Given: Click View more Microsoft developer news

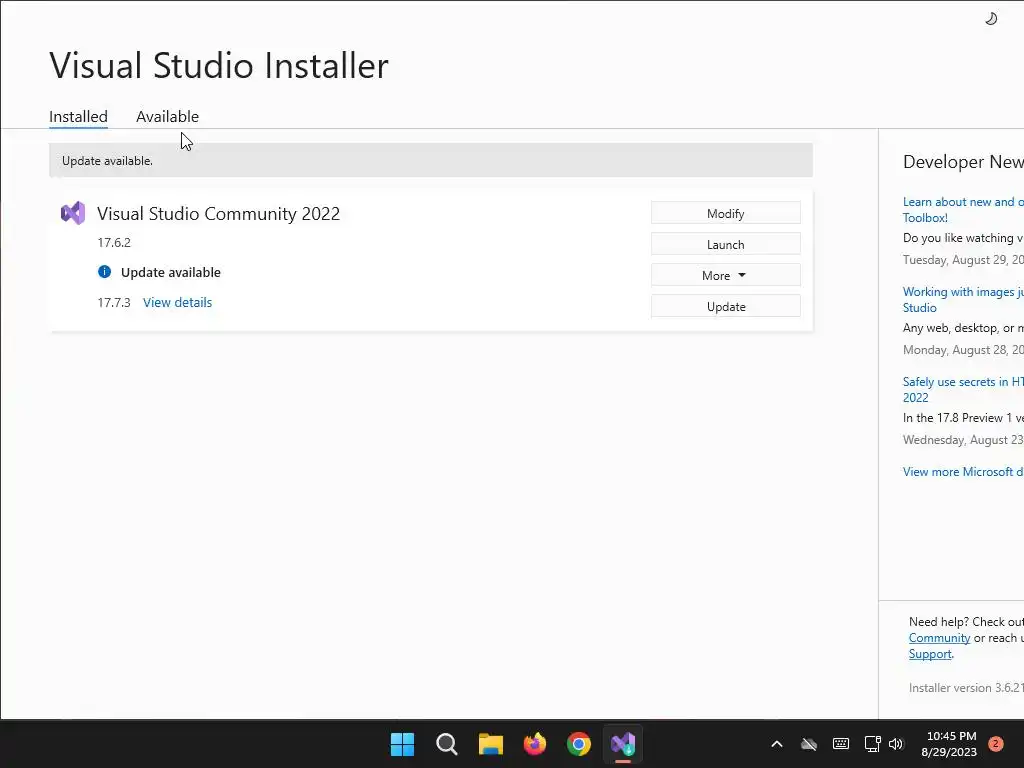Looking at the screenshot, I should pos(963,472).
